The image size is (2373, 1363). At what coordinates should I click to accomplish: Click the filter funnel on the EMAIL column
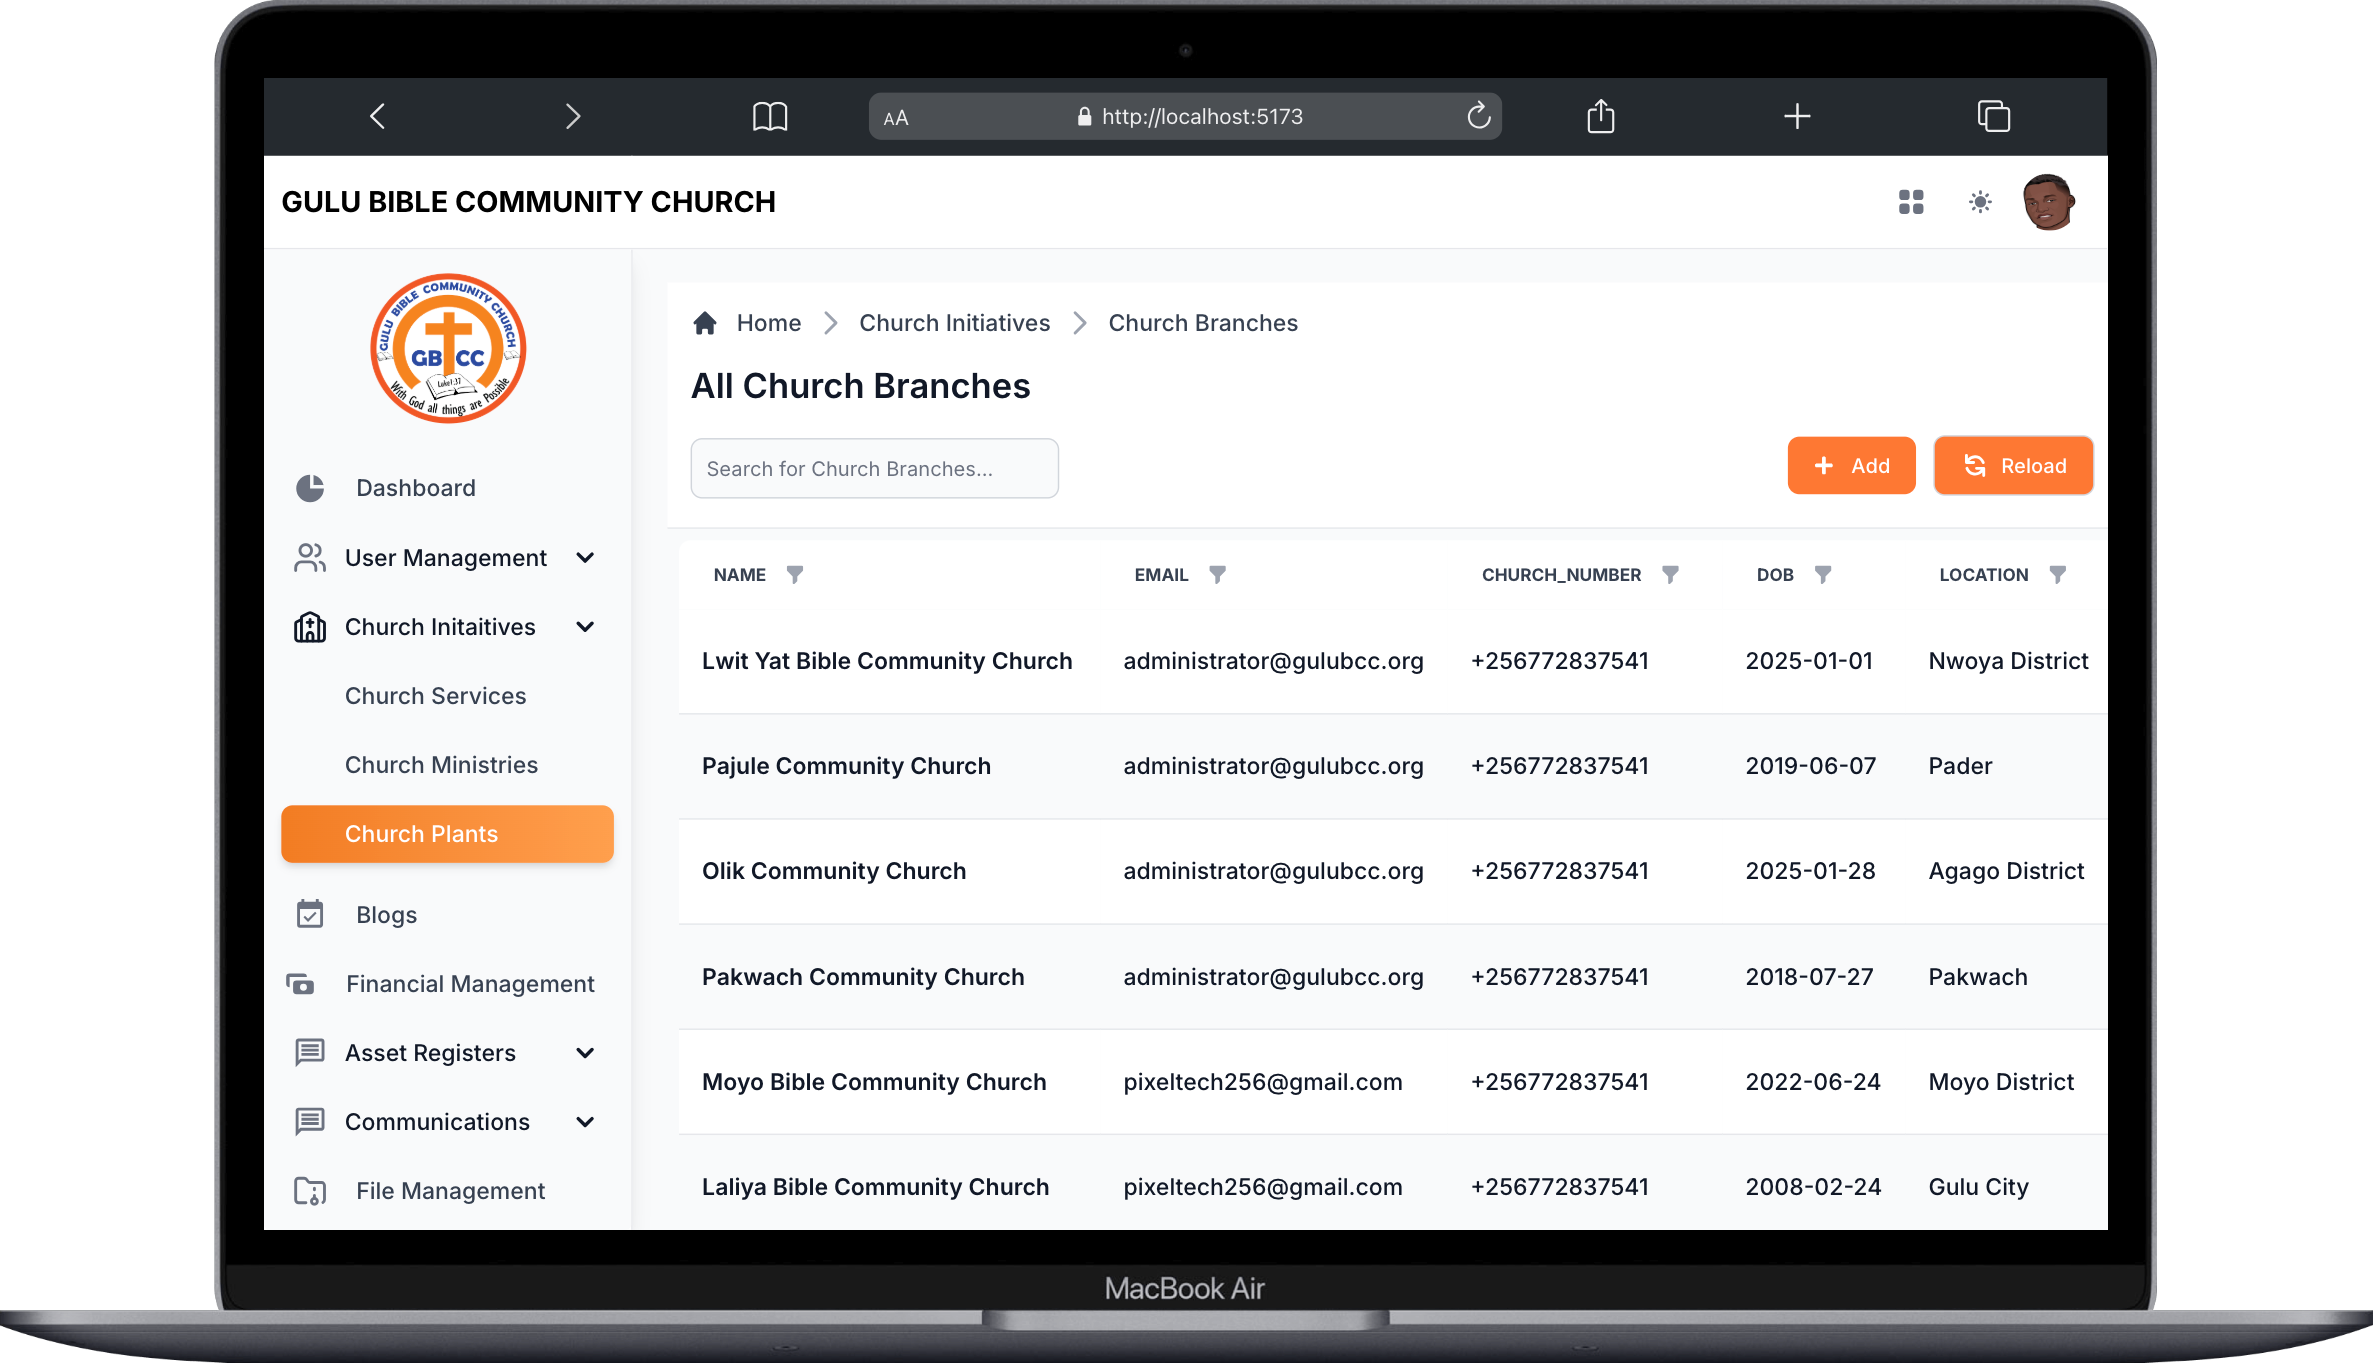coord(1218,574)
